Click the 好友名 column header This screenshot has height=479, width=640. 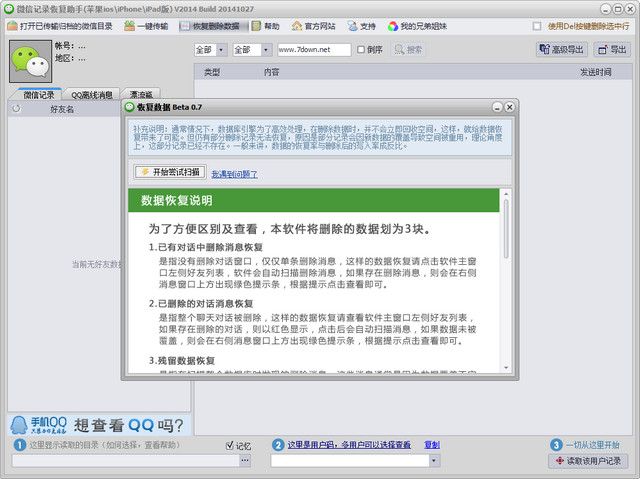(x=62, y=109)
